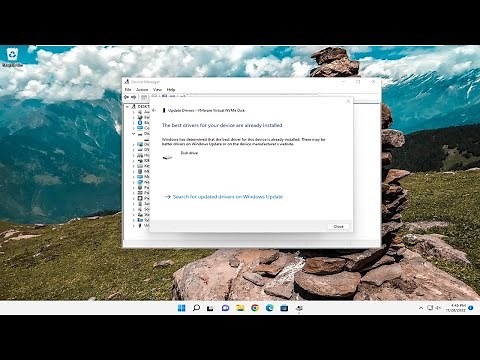Go back in the Update Drivers dialog
Image resolution: width=480 pixels, height=360 pixels.
point(154,110)
